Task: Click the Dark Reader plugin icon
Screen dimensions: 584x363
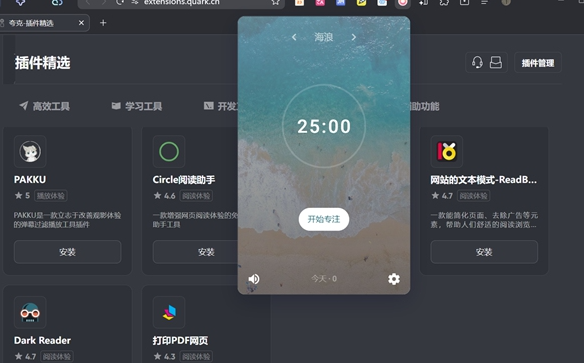Action: tap(30, 312)
